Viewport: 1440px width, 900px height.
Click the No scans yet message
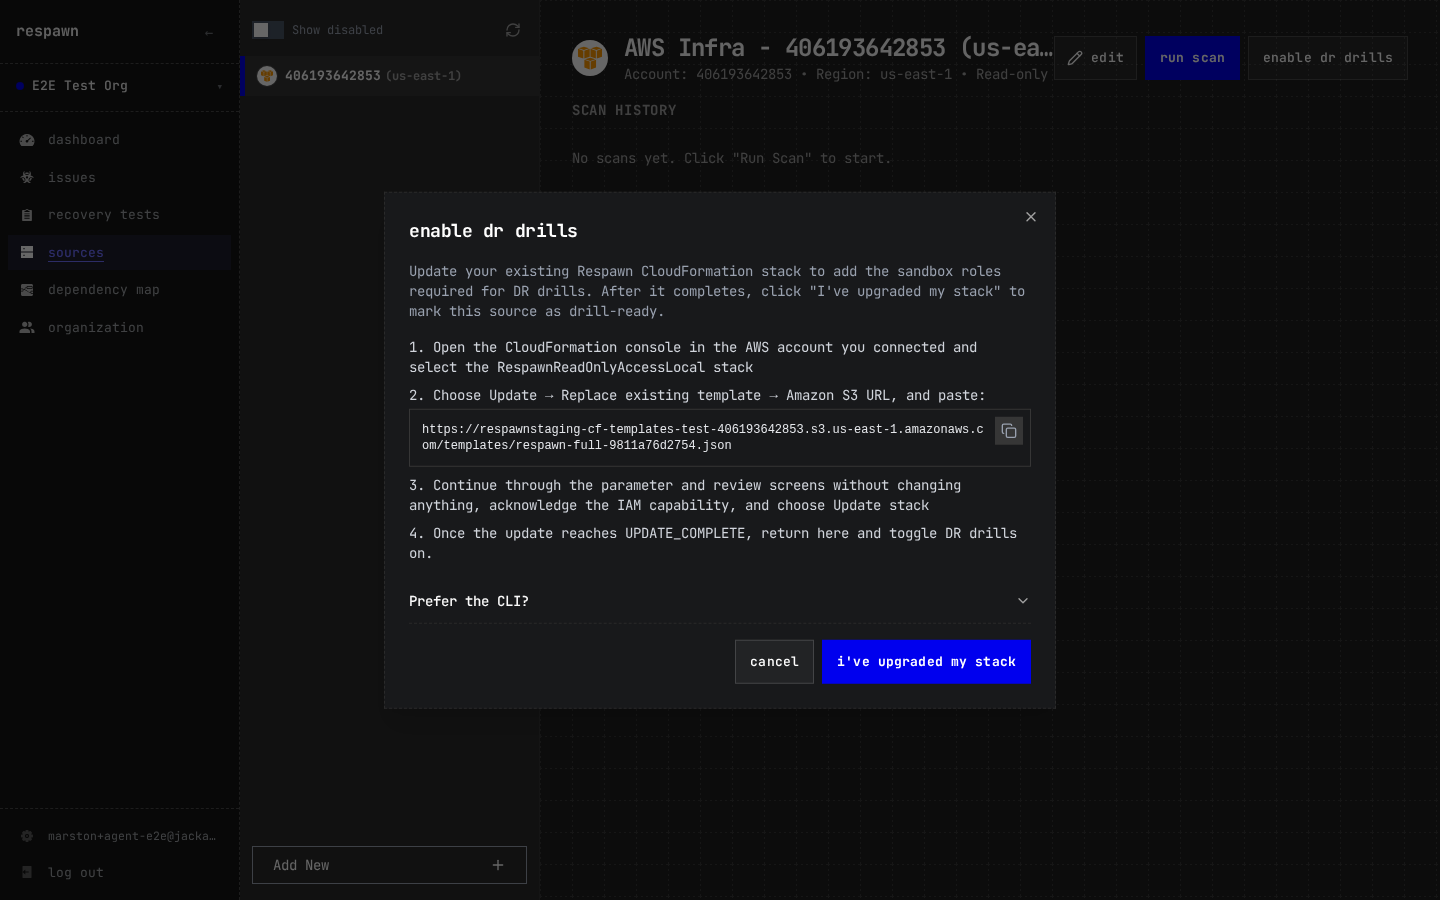point(731,159)
